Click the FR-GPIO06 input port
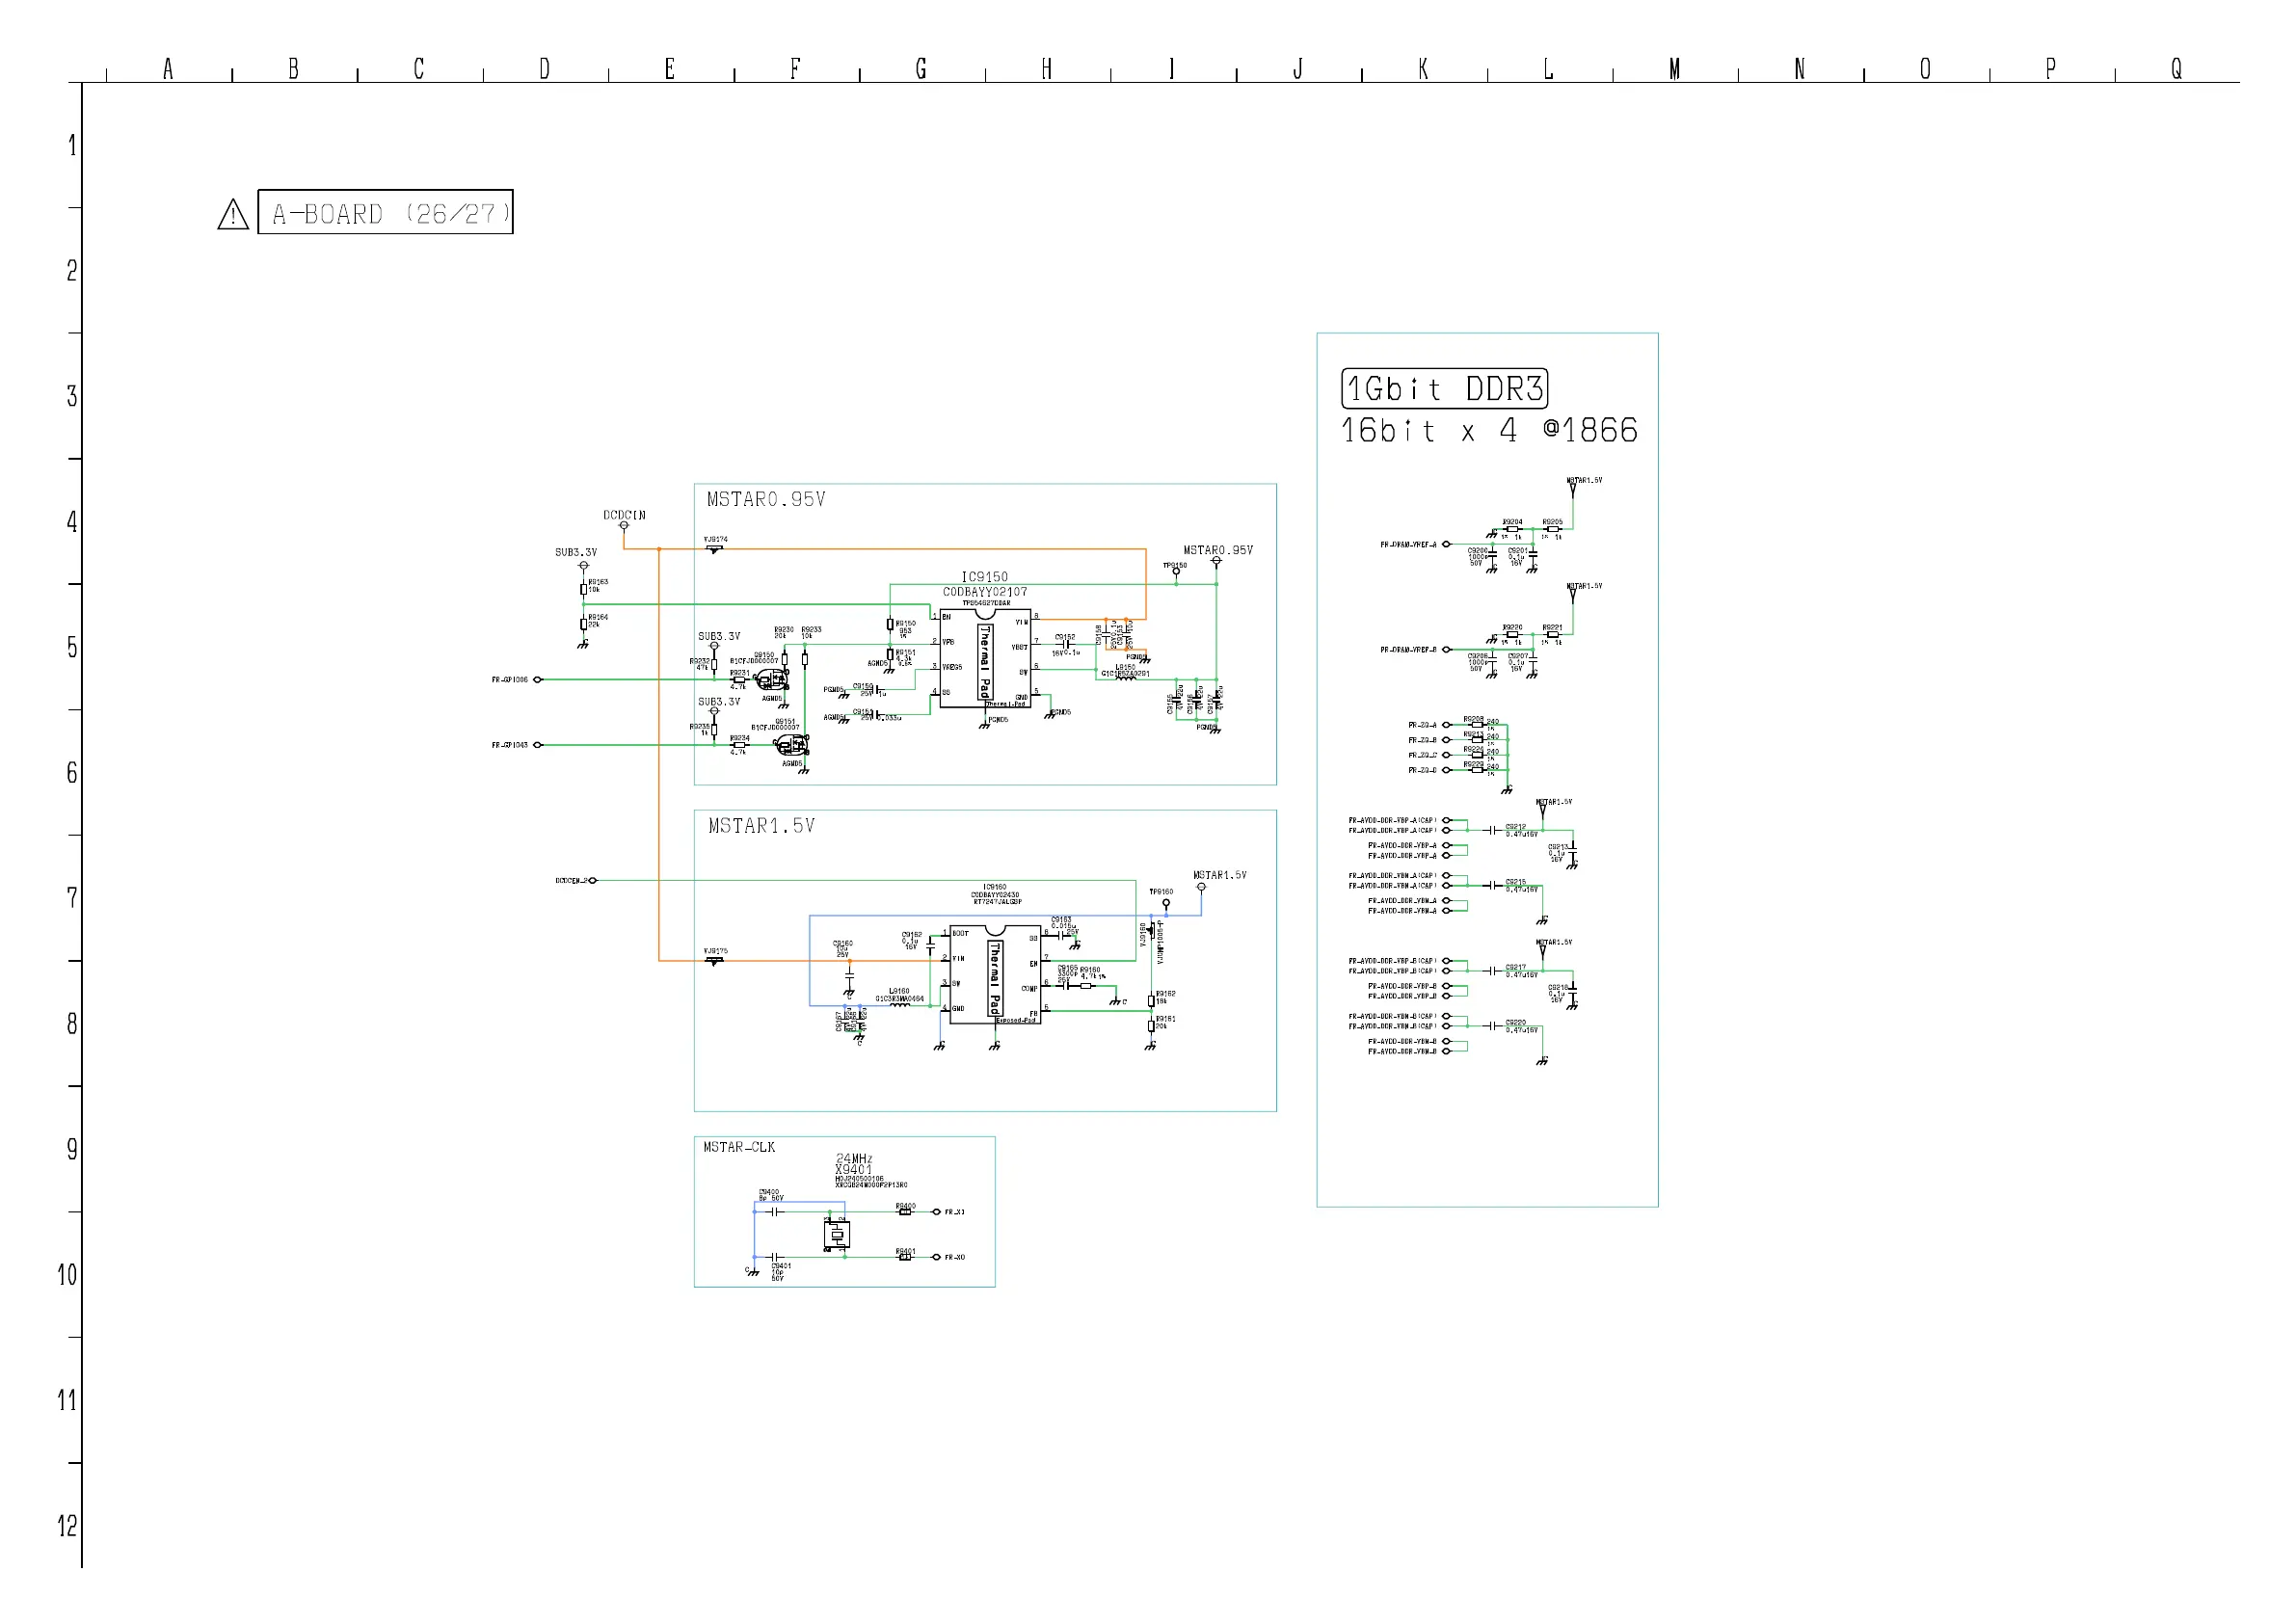The height and width of the screenshot is (1623, 2296). 538,680
